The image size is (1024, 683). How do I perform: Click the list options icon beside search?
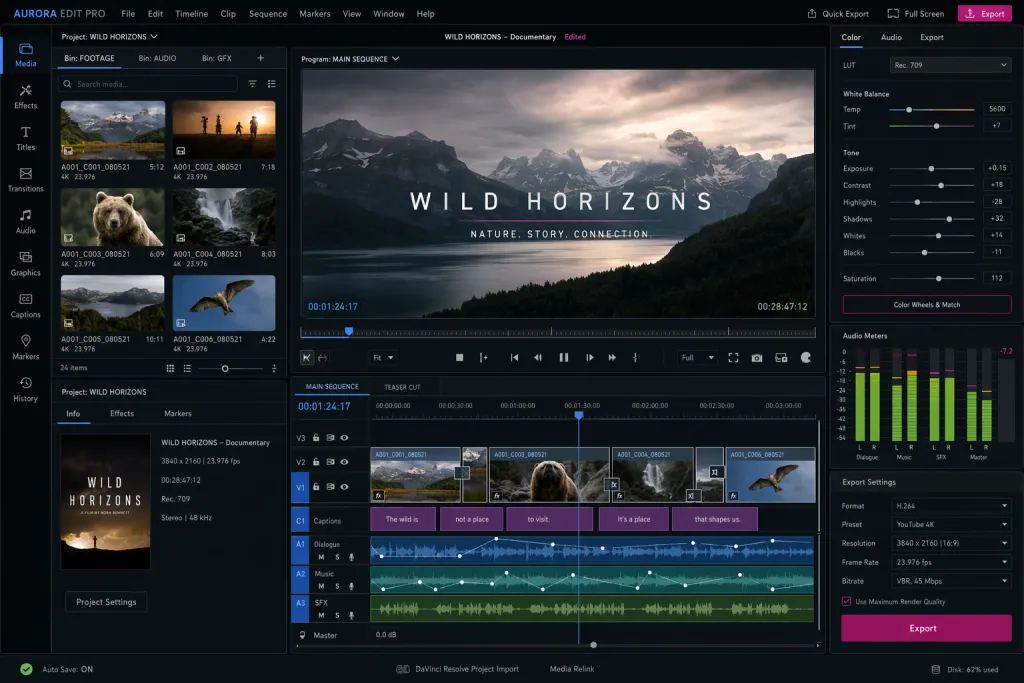click(272, 84)
